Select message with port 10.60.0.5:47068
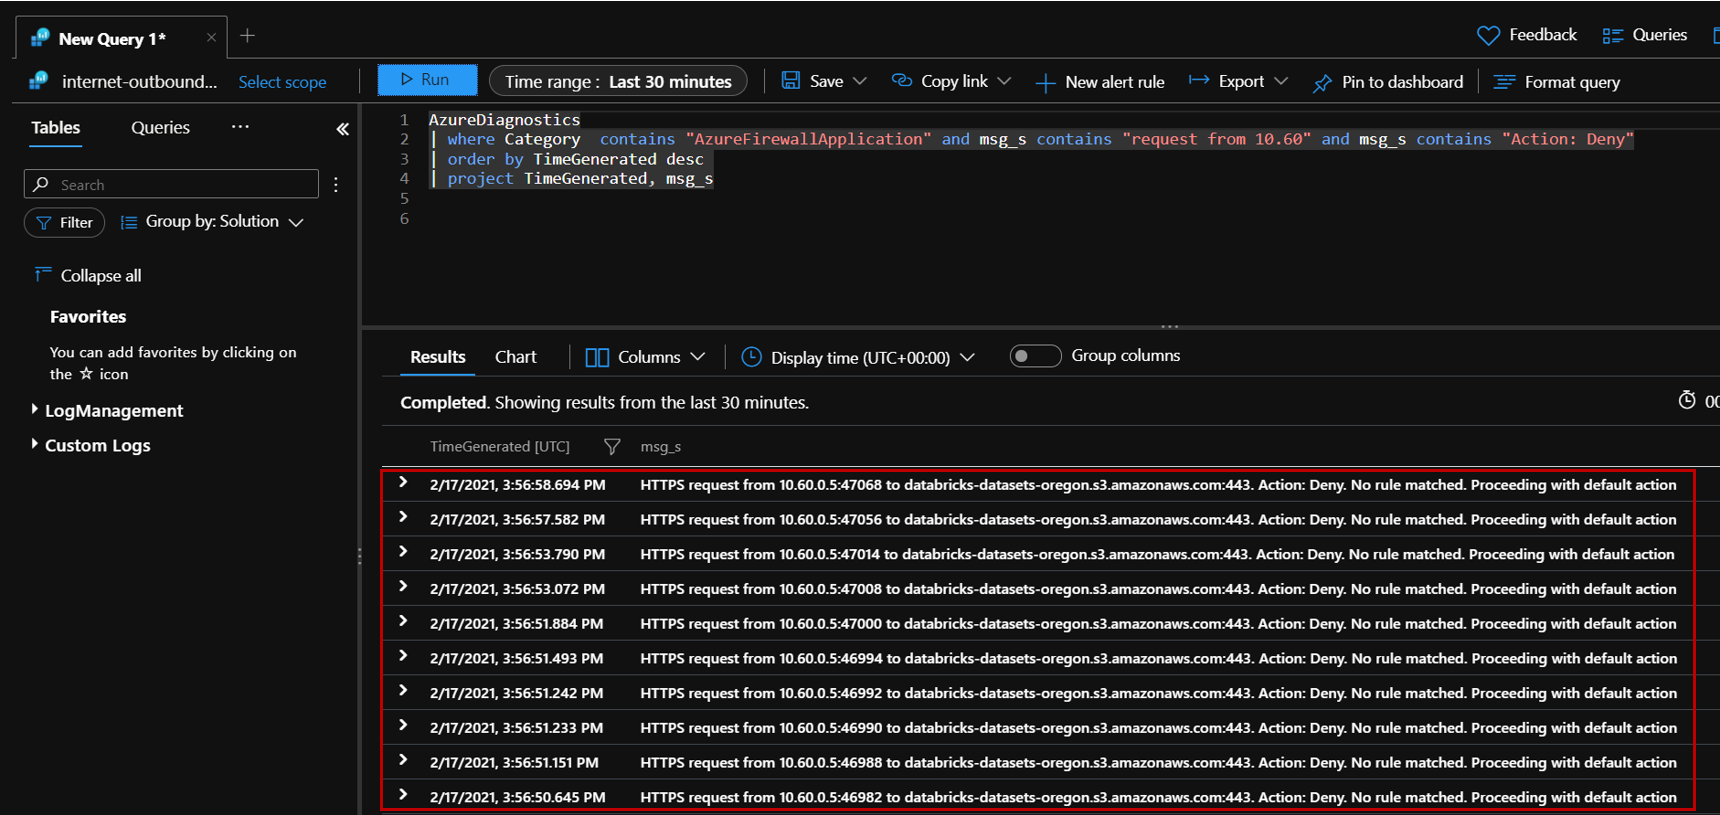This screenshot has height=815, width=1720. coord(1158,485)
